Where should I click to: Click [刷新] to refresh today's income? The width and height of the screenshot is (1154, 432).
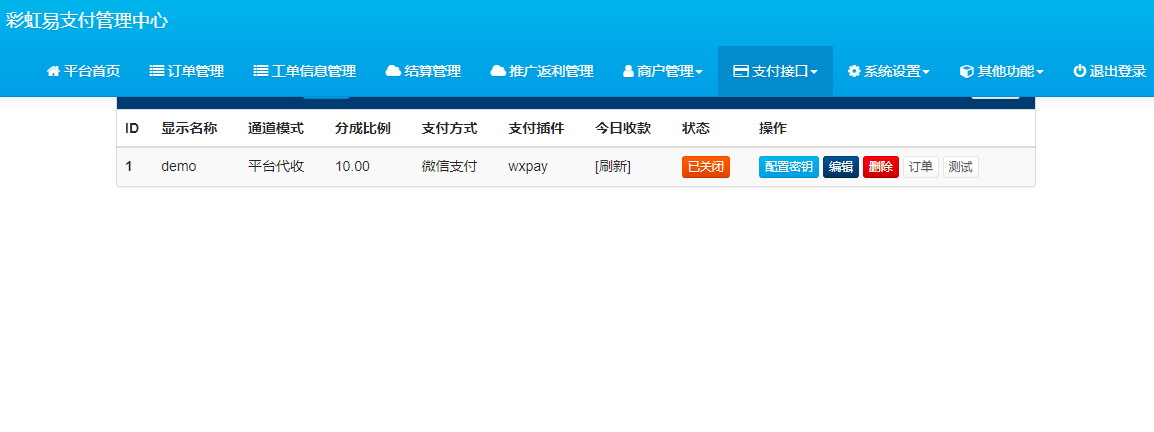(x=612, y=167)
